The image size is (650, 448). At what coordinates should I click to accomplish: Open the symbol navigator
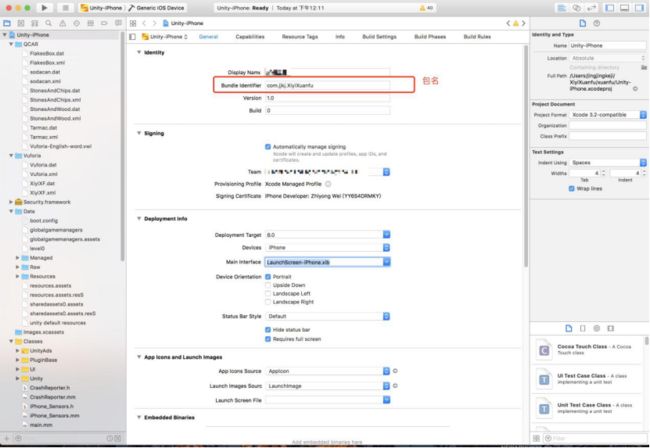(x=35, y=23)
